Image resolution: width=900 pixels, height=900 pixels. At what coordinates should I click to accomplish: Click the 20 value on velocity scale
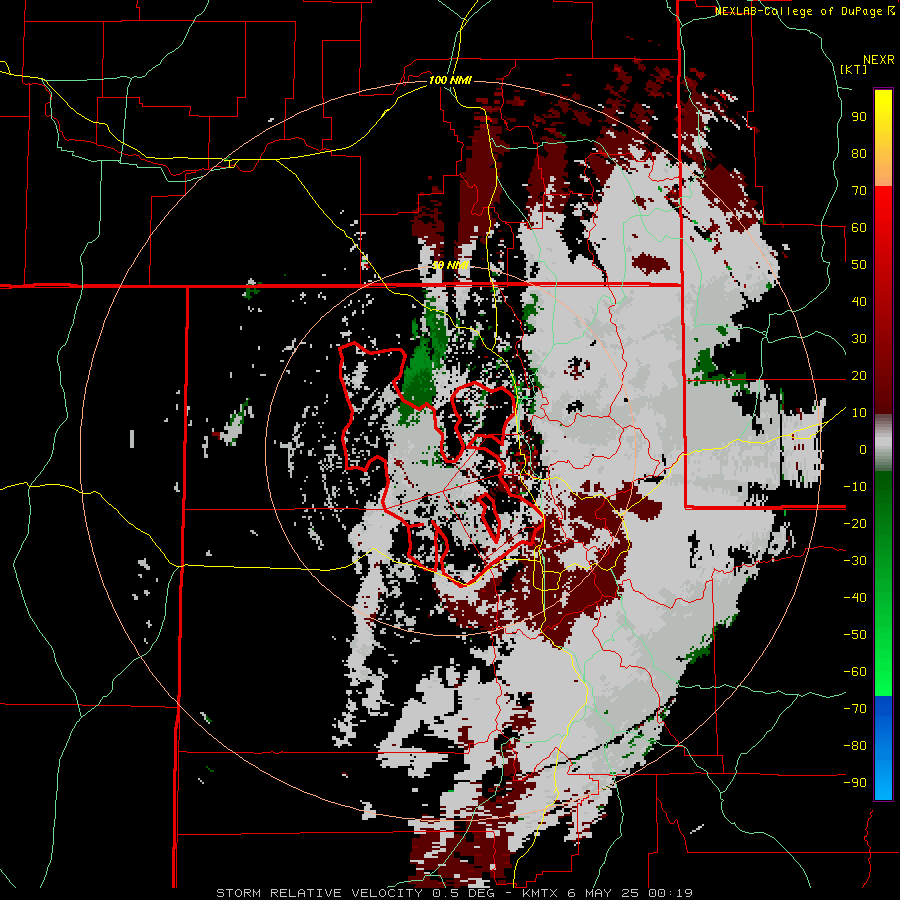coord(859,376)
